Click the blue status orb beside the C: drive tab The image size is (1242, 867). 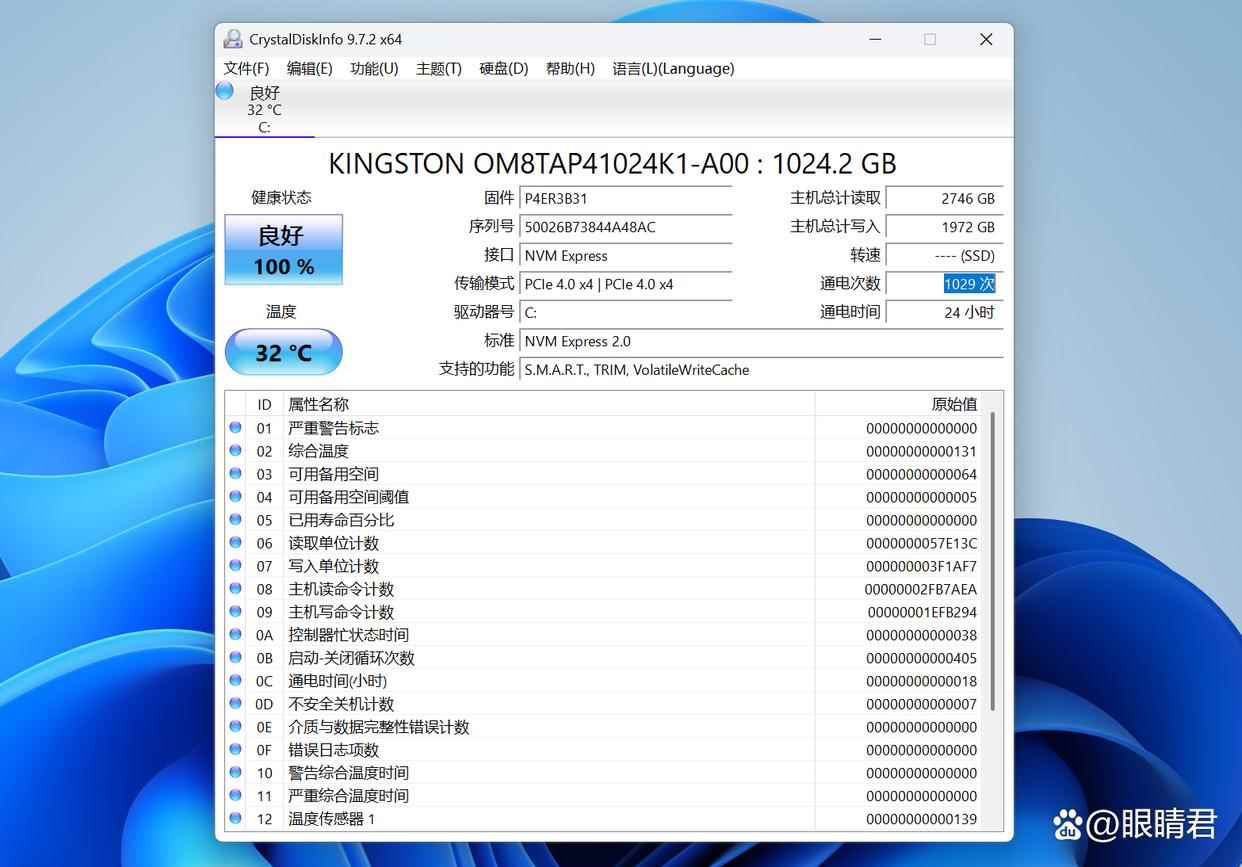pos(225,91)
